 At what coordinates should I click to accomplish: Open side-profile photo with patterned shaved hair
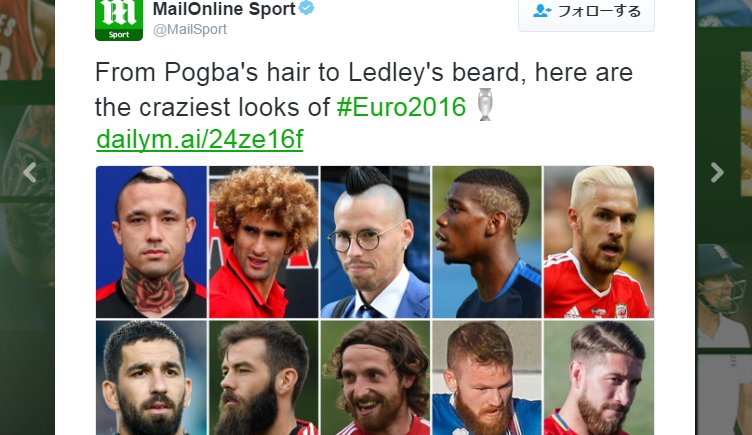pos(487,242)
